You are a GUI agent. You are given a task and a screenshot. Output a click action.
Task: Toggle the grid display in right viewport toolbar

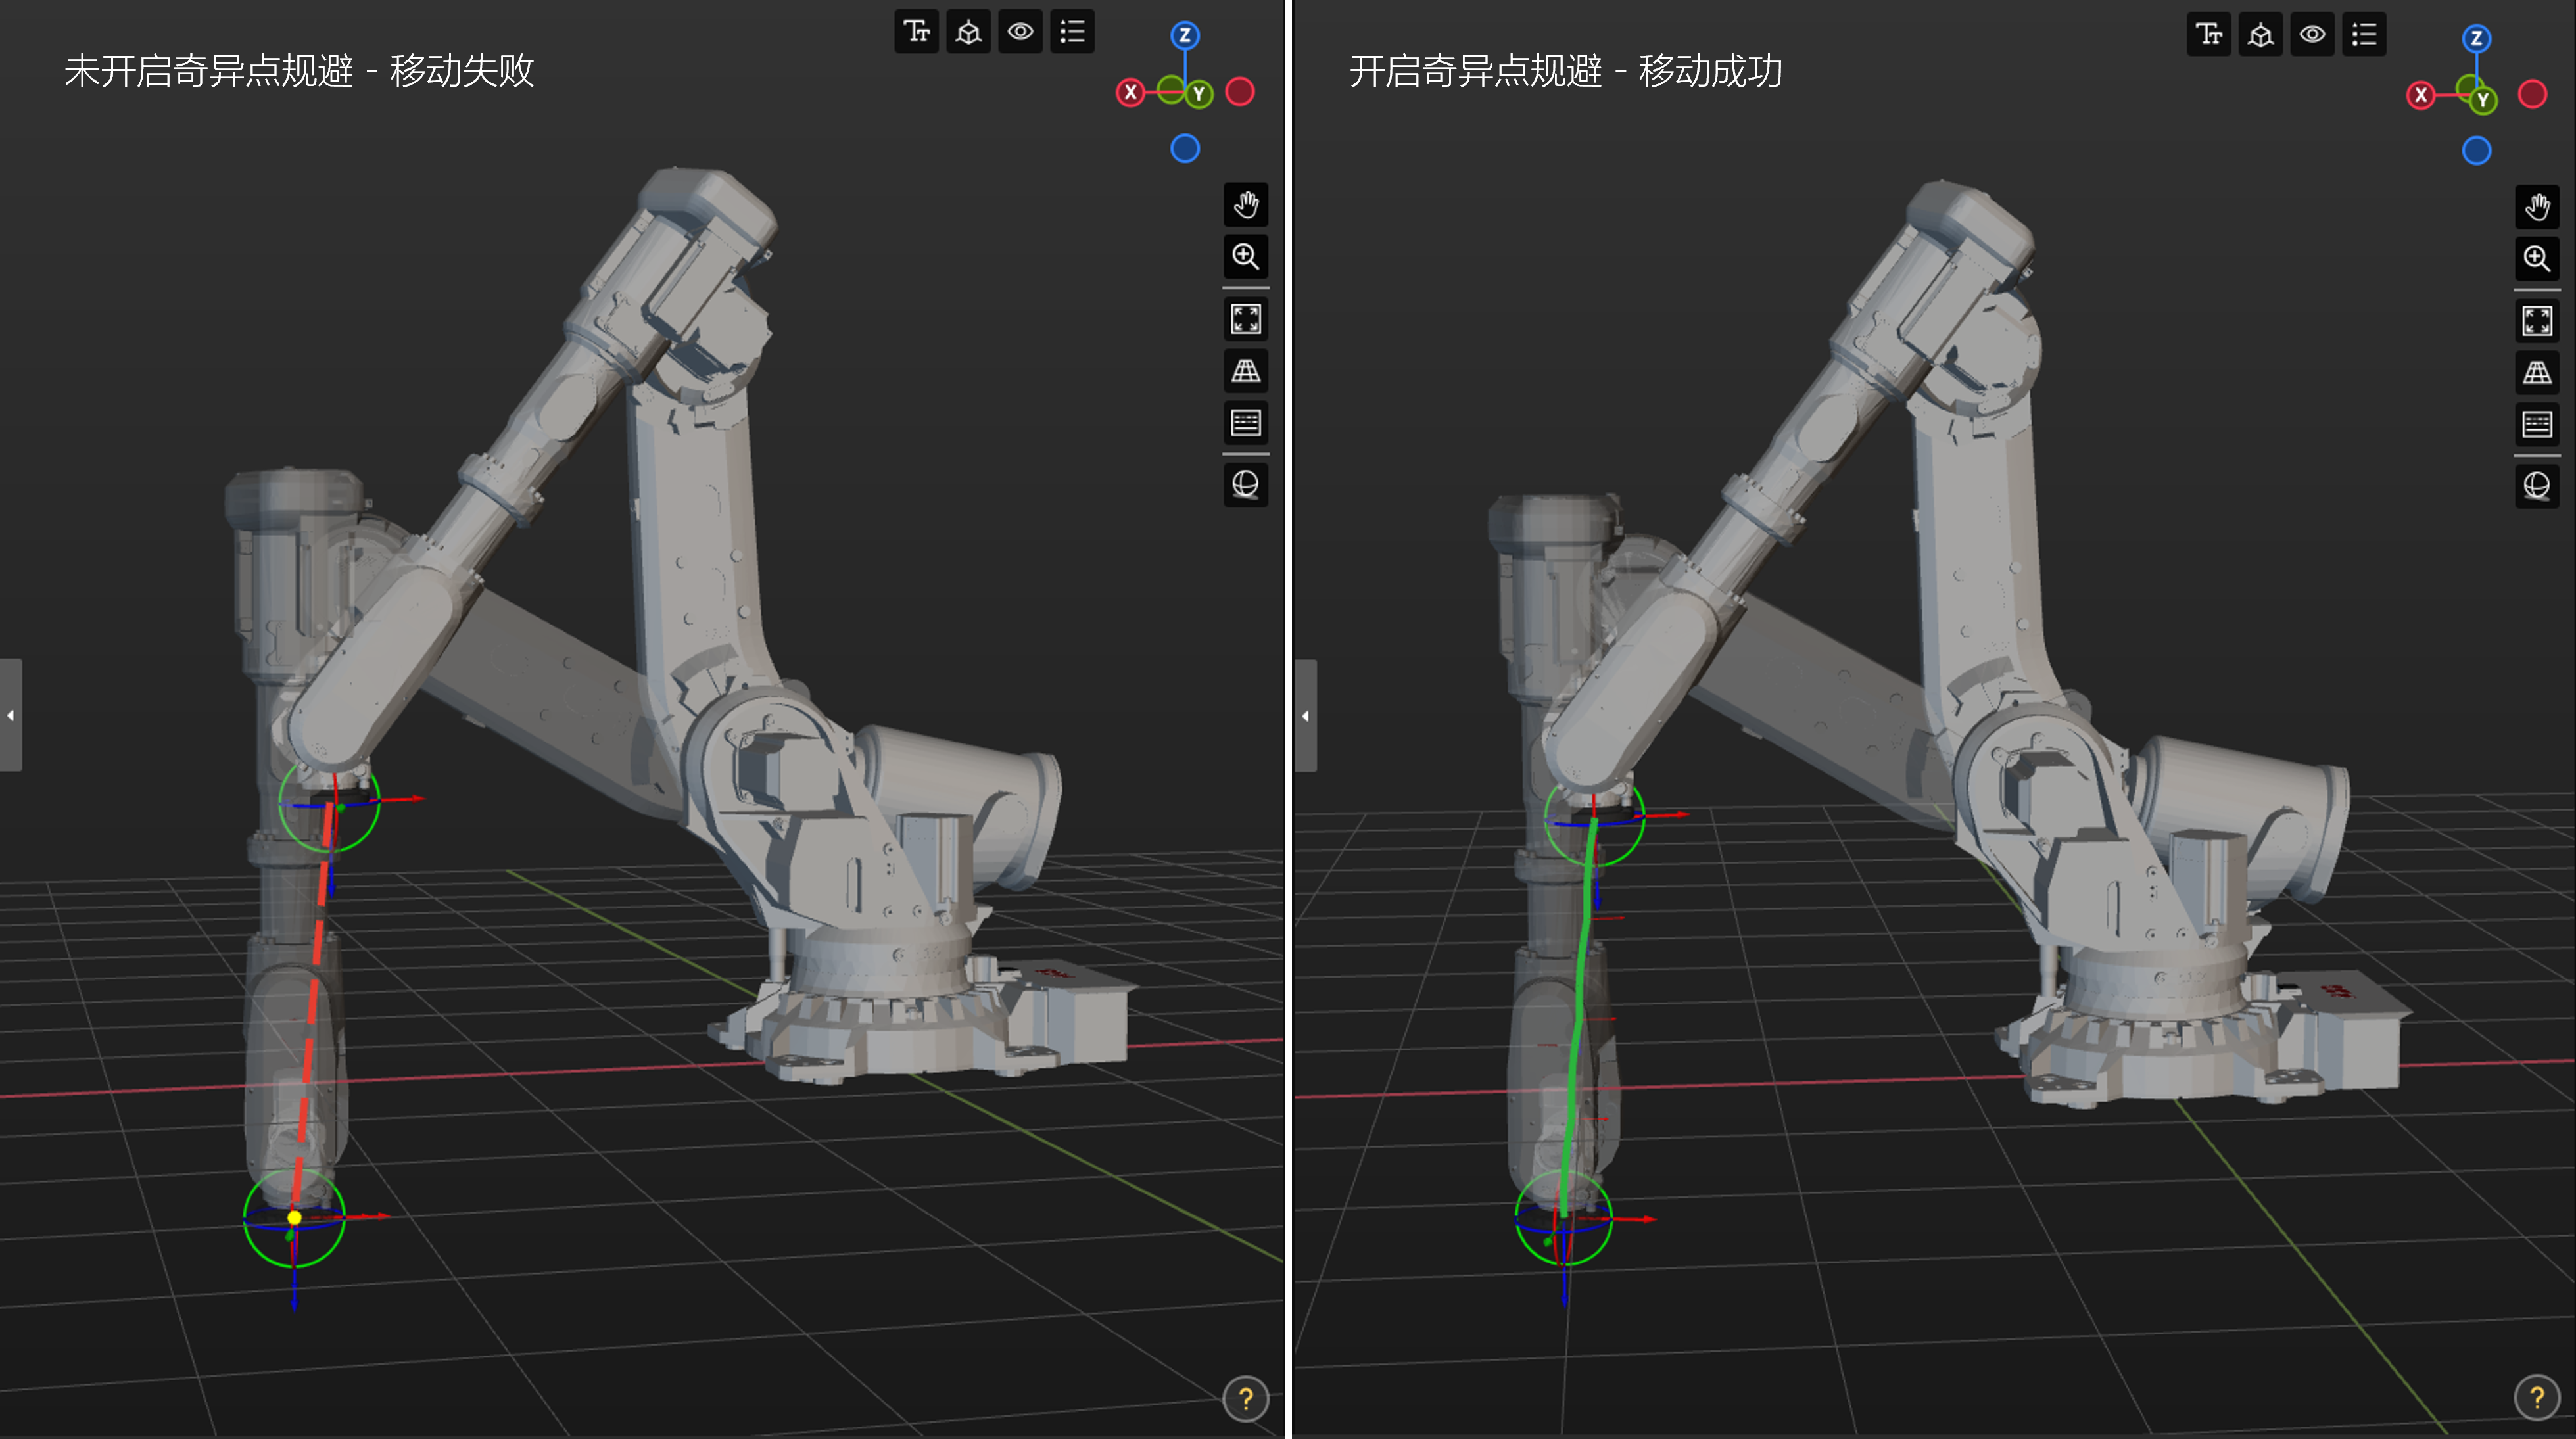pyautogui.click(x=2537, y=371)
